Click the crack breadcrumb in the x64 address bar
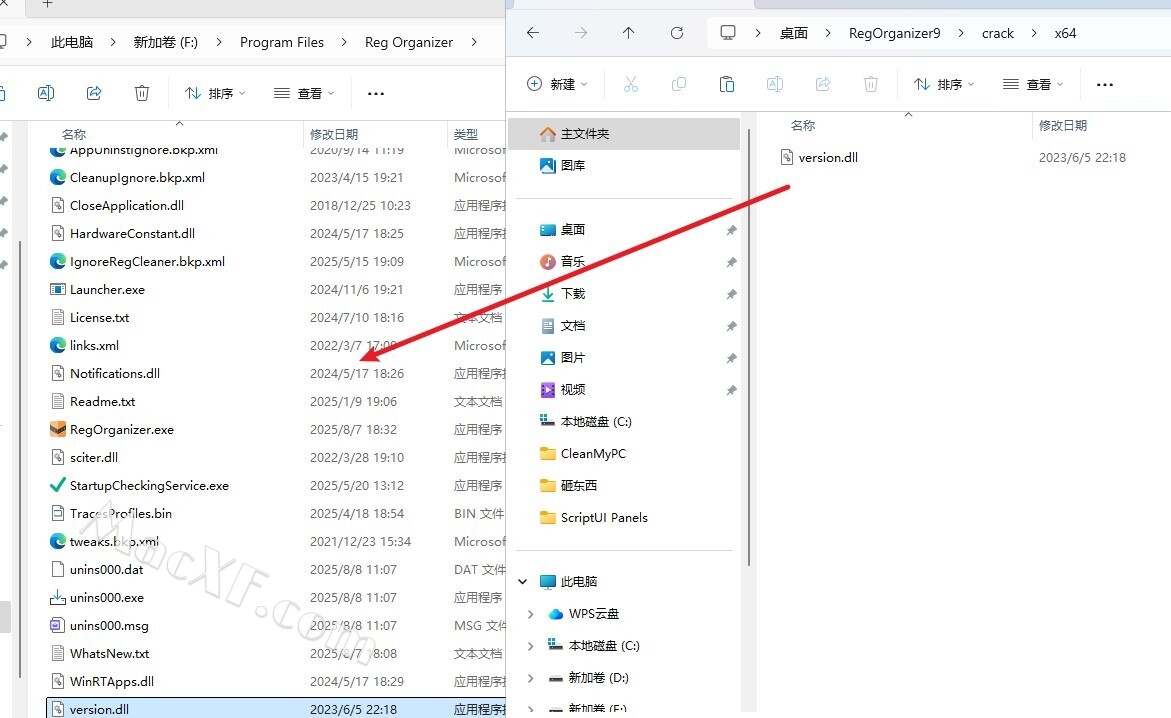 click(x=997, y=33)
